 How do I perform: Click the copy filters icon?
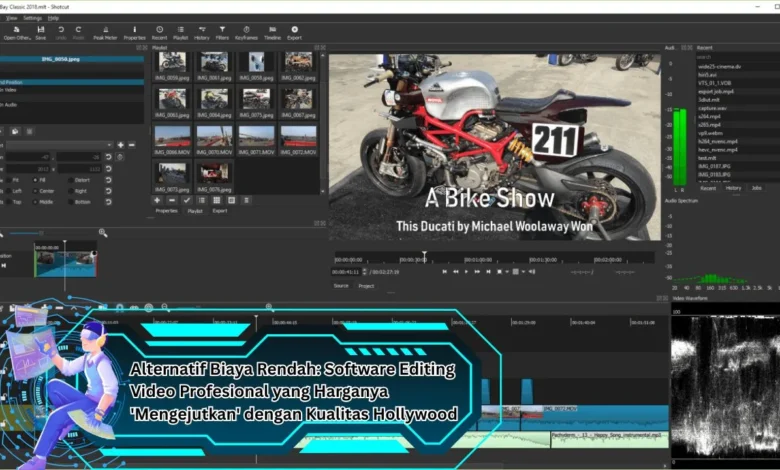(x=15, y=131)
